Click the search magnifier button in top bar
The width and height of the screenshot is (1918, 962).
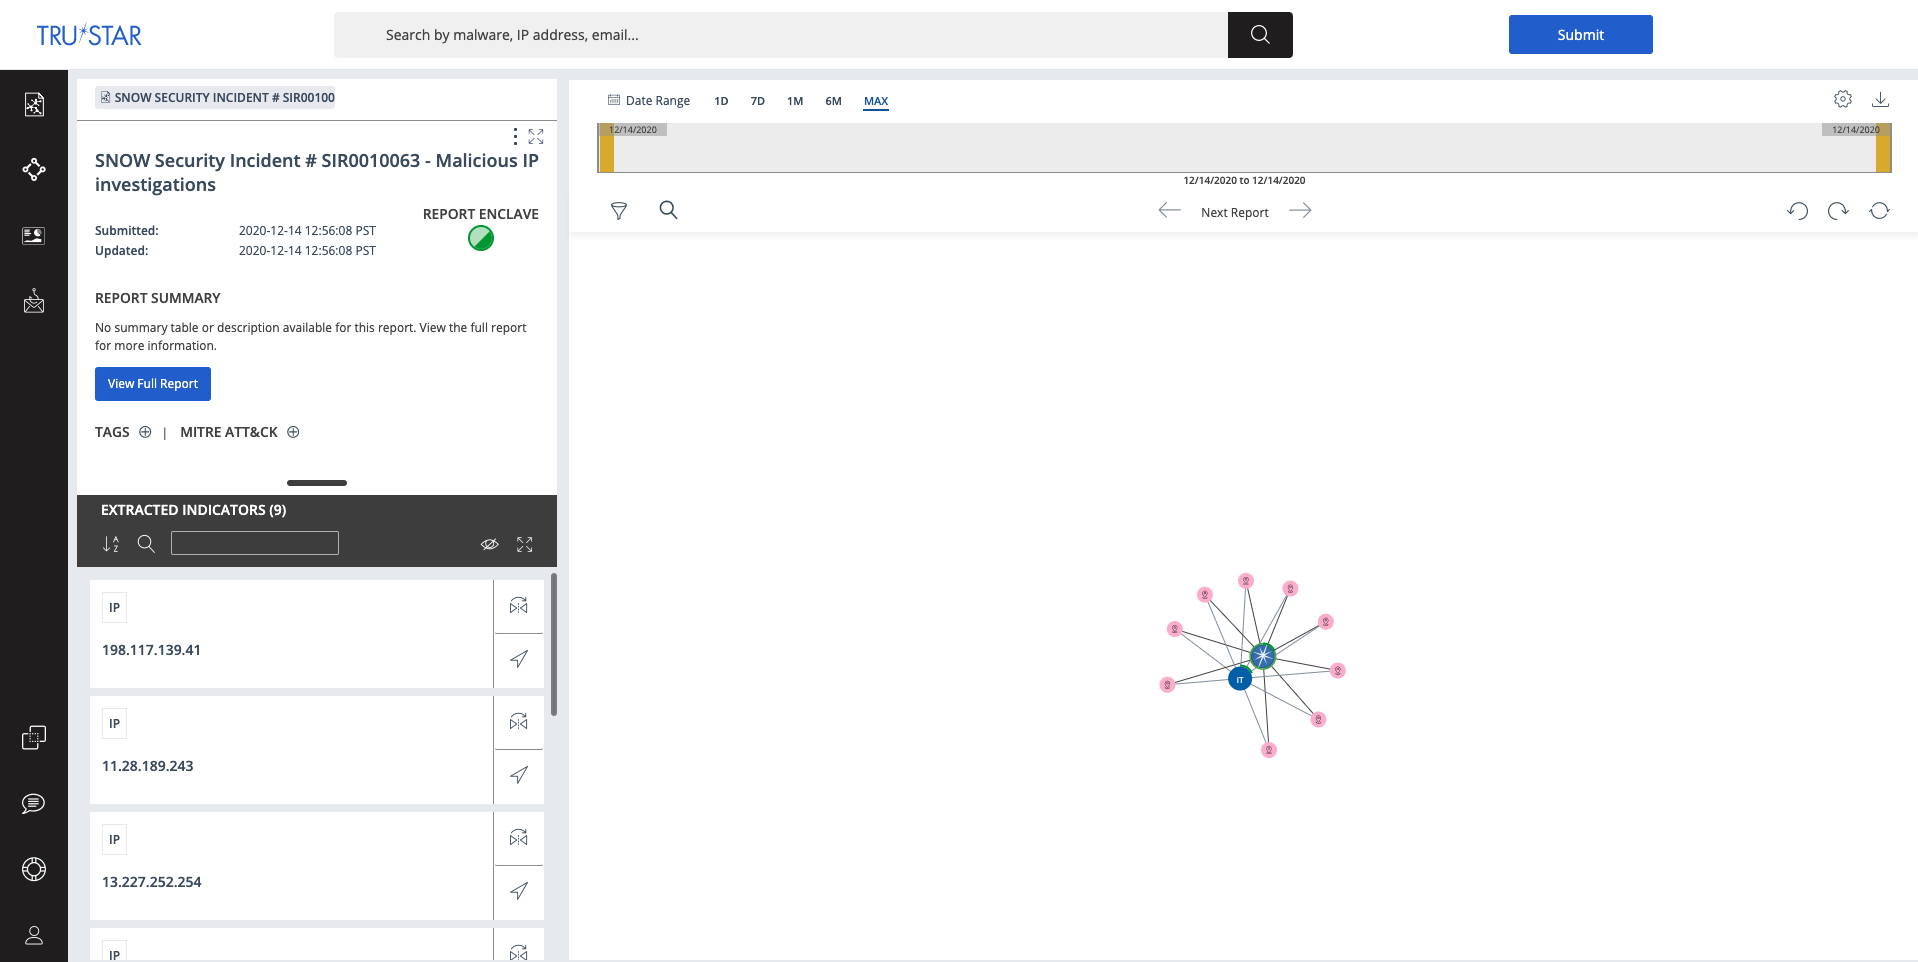tap(1260, 35)
